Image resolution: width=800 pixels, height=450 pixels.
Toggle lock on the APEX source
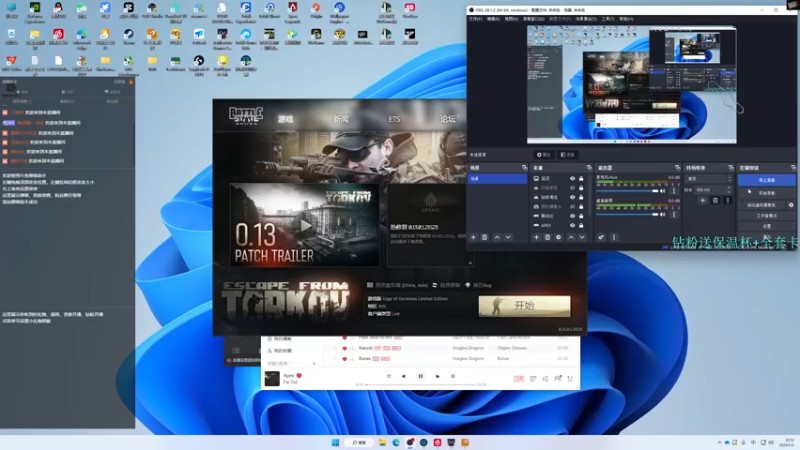[581, 226]
